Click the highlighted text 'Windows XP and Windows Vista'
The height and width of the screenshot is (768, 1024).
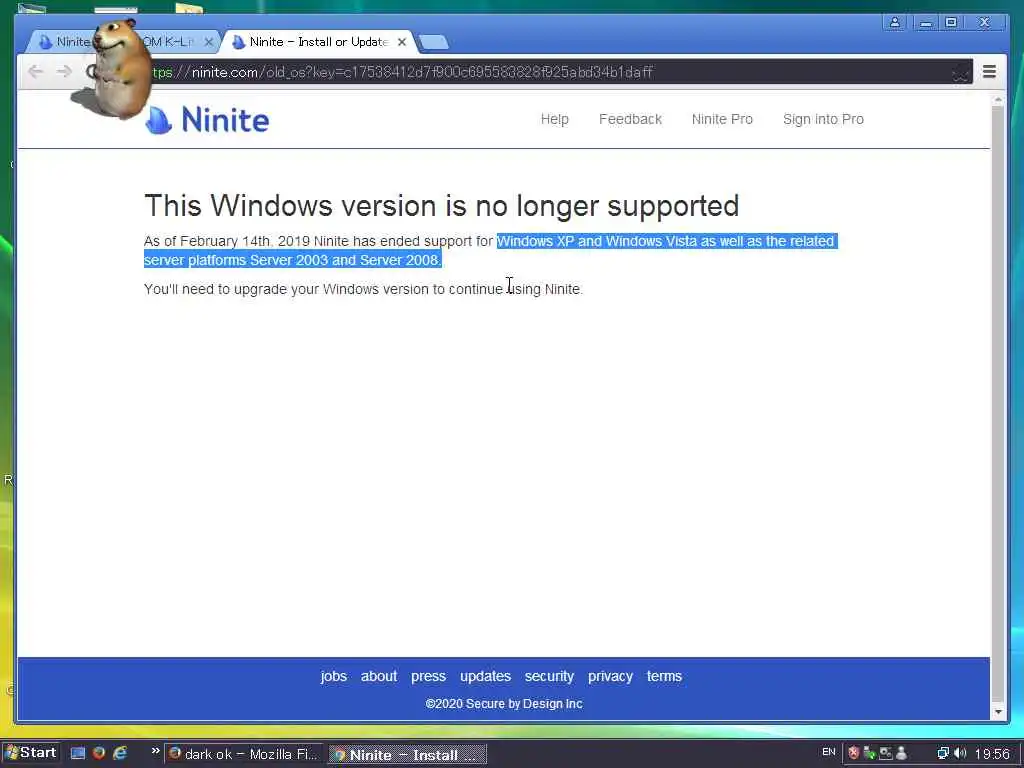(597, 241)
